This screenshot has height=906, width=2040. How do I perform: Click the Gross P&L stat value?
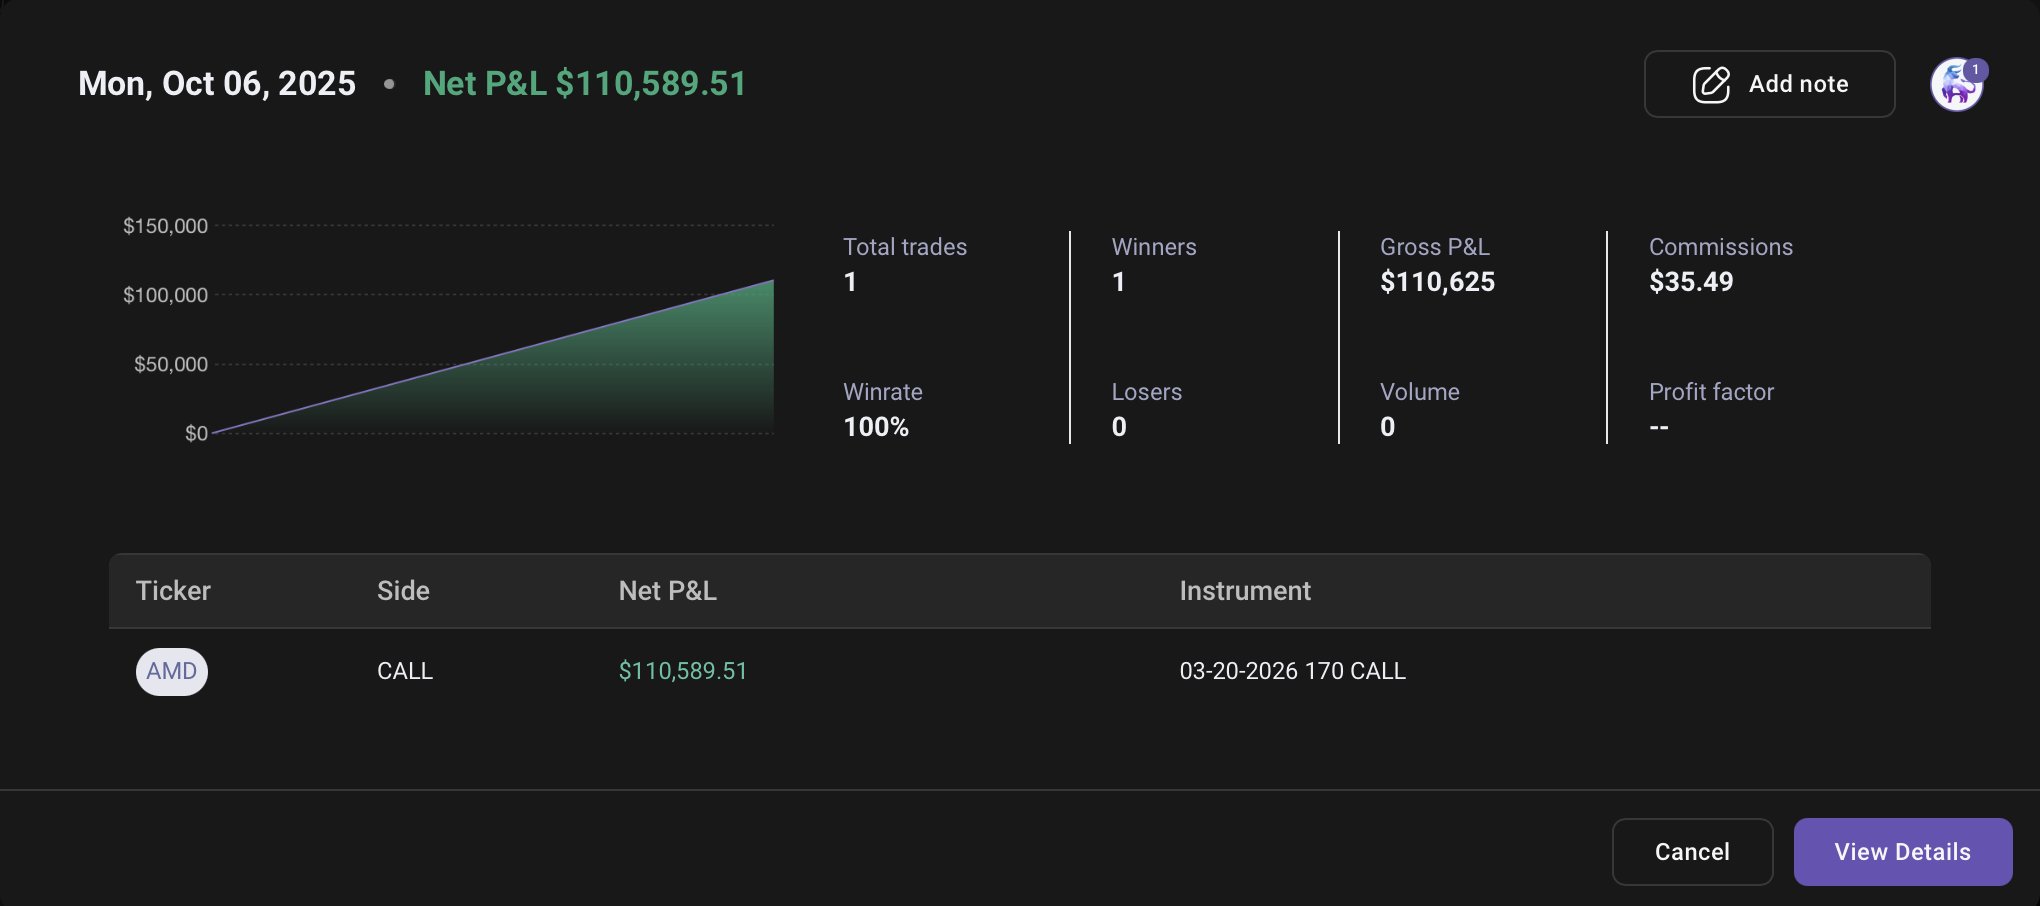1437,282
